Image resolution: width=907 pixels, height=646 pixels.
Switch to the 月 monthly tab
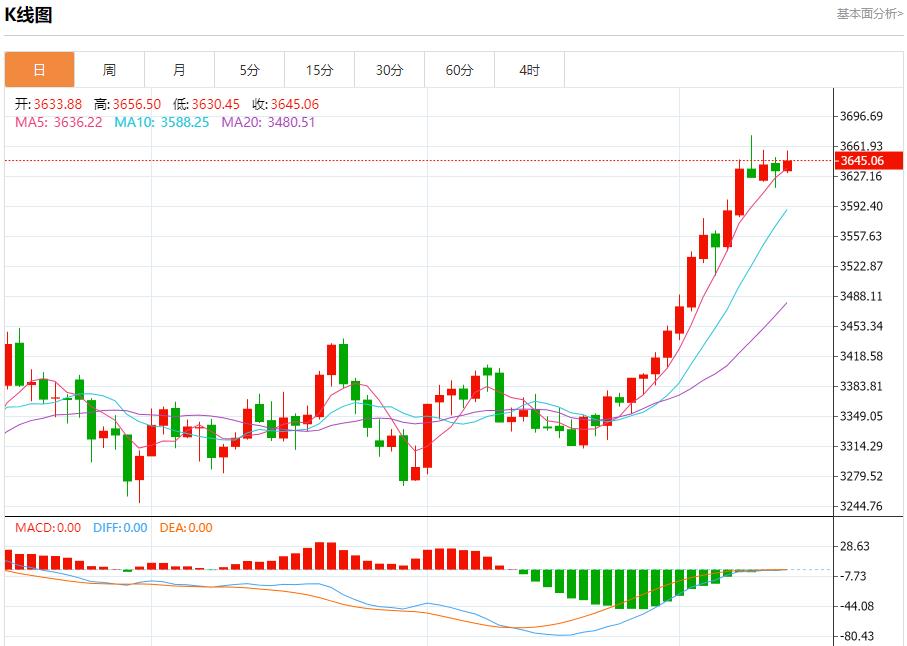179,70
